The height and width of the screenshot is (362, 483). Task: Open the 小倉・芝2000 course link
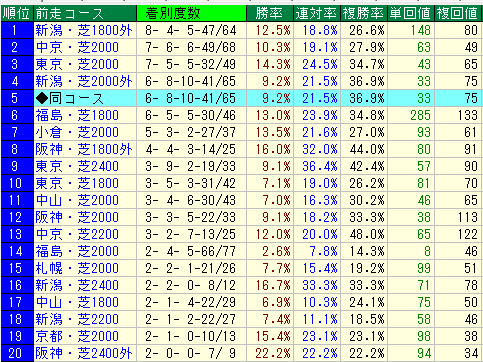[x=77, y=133]
